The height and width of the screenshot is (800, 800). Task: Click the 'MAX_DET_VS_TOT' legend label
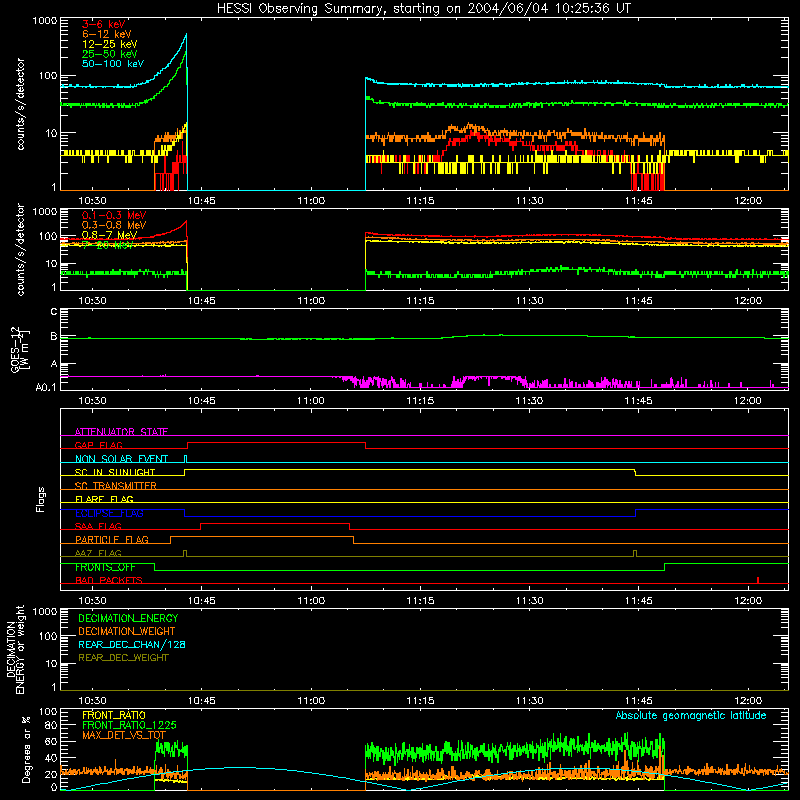pyautogui.click(x=124, y=735)
